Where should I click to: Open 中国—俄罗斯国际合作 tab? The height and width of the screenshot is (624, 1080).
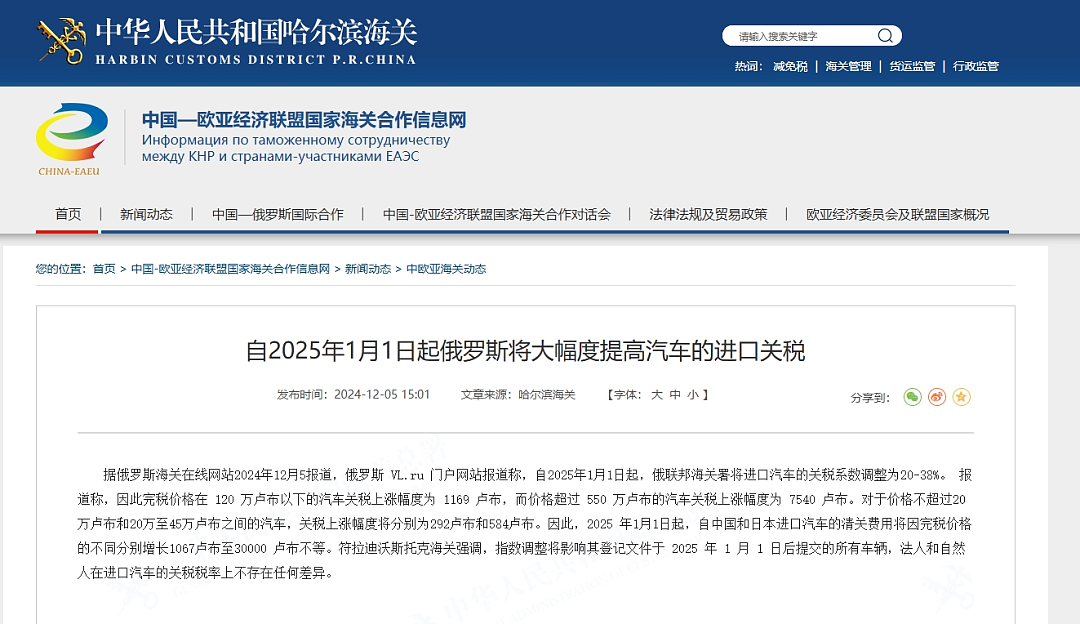tap(278, 214)
